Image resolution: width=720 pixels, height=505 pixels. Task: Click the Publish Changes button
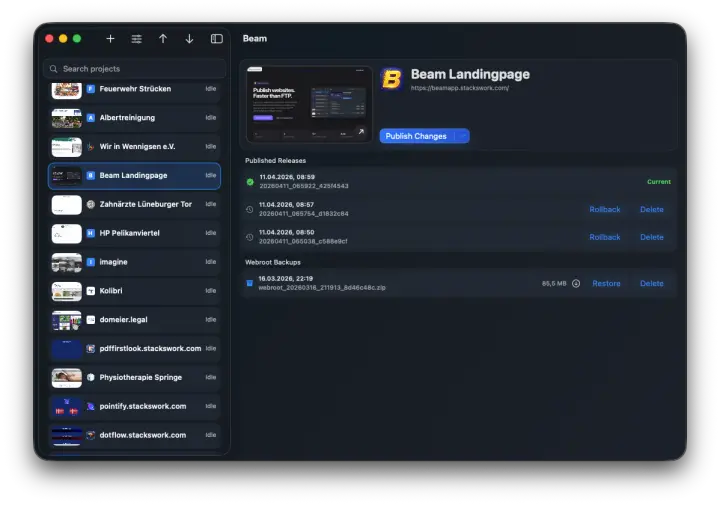pos(416,136)
